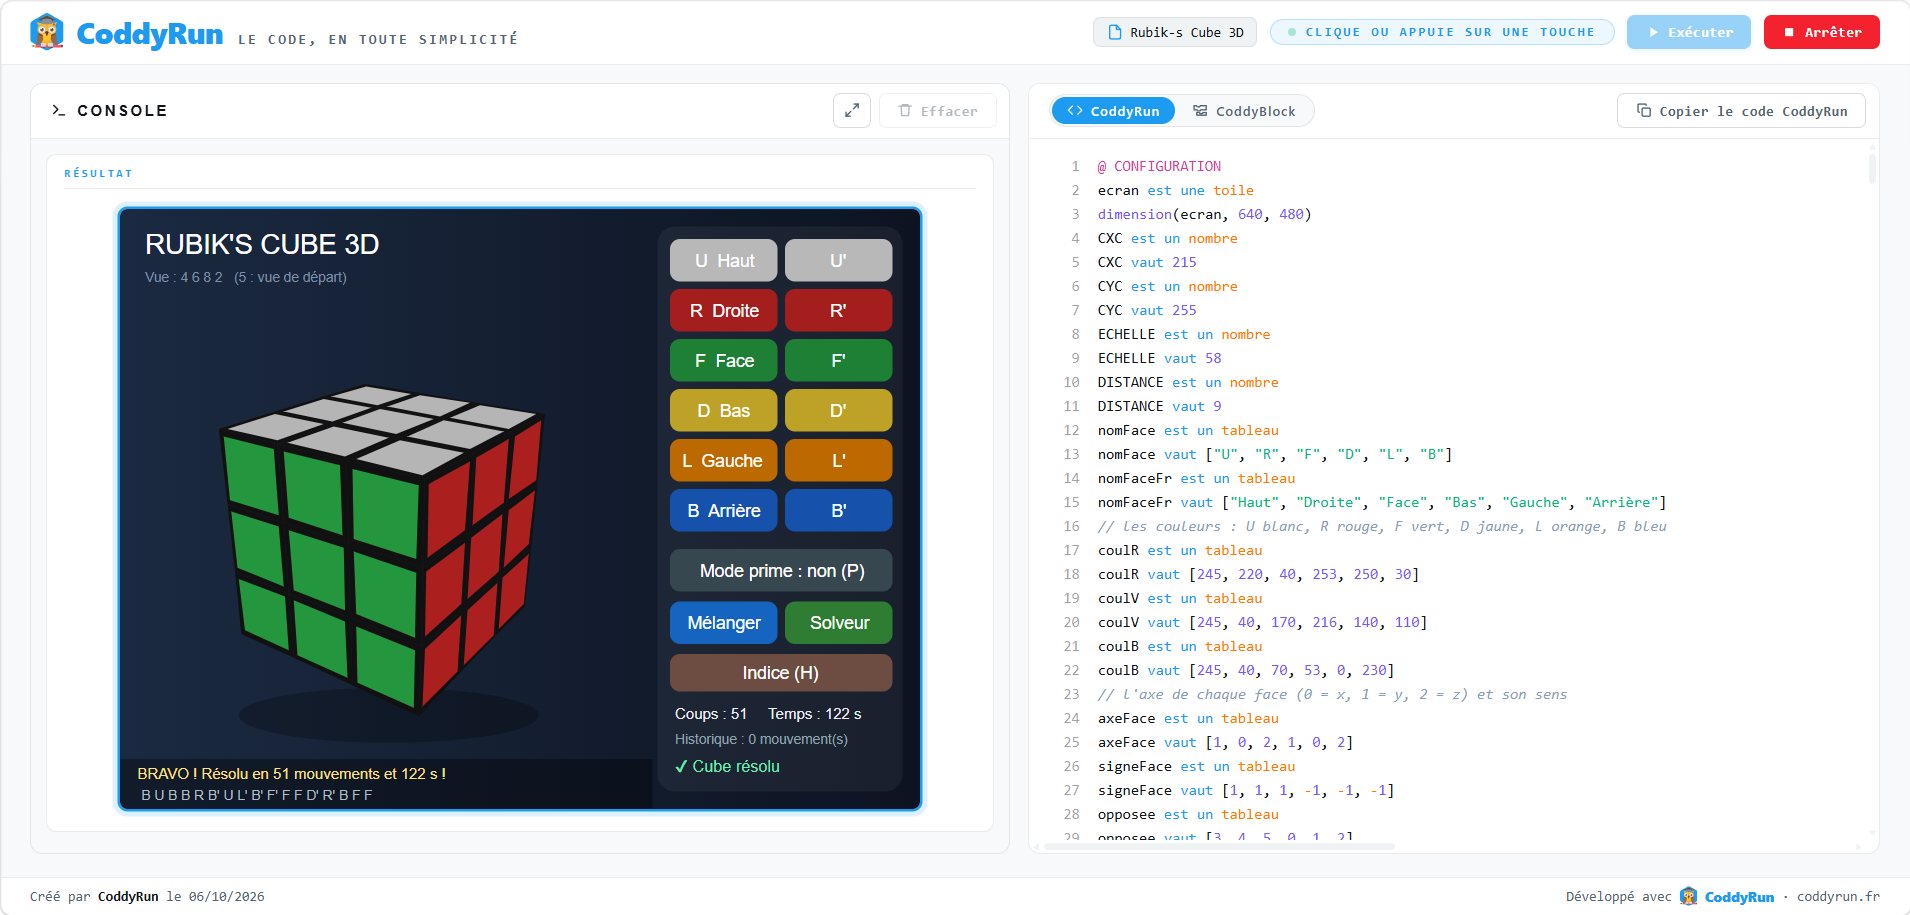Screen dimensions: 1910x915
Task: Request a hint with Indice (H)
Action: [x=781, y=672]
